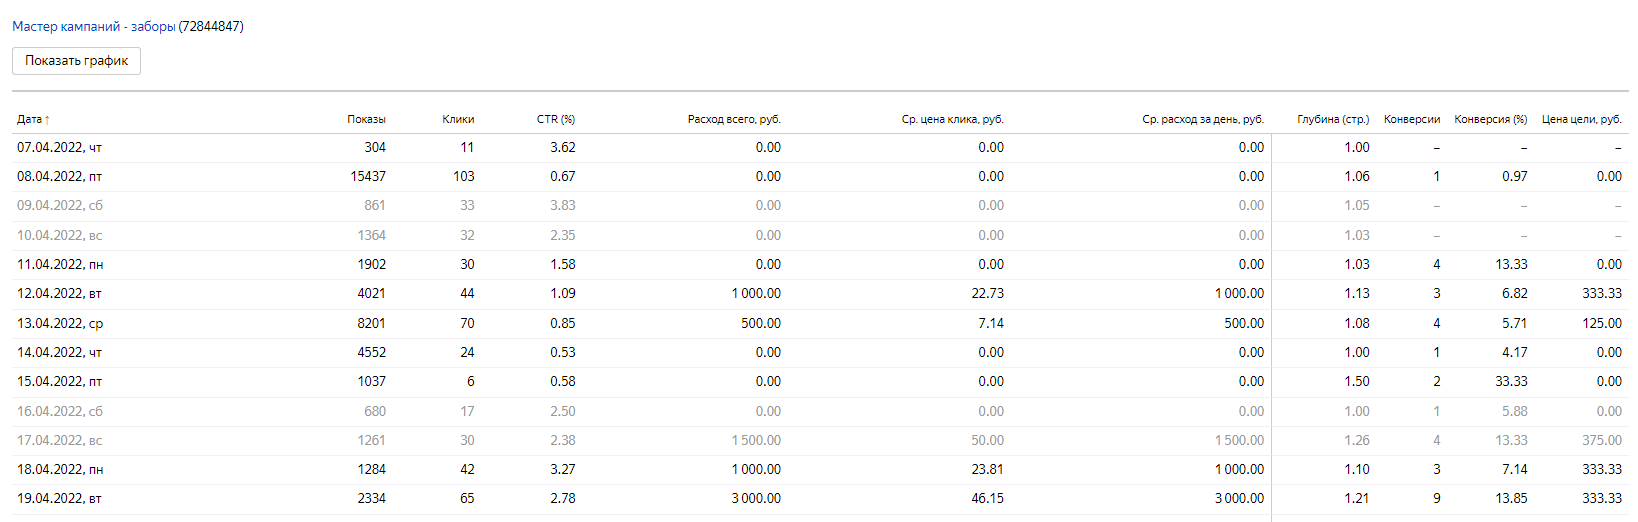1638x522 pixels.
Task: Select the Ср. цена клика, руб. header
Action: 952,120
